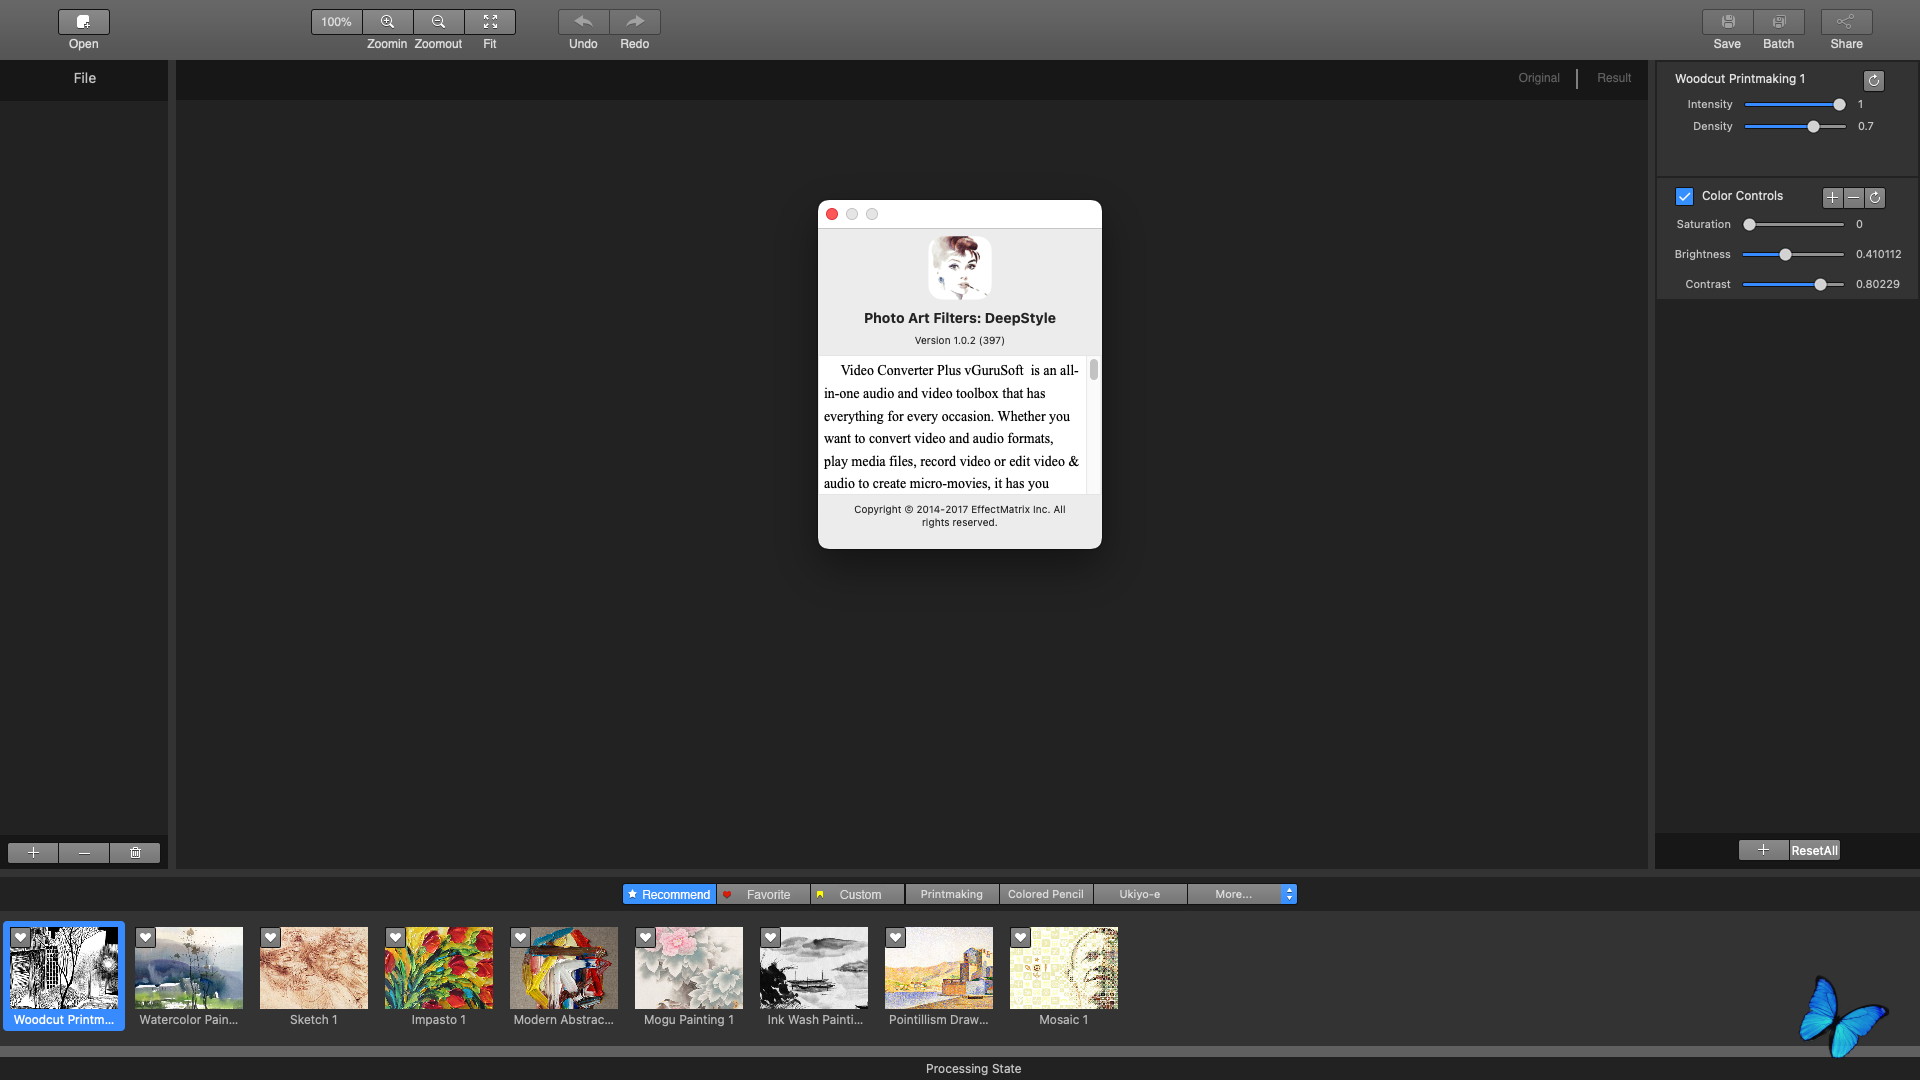1920x1080 pixels.
Task: Click the ResetAll button
Action: [1815, 851]
